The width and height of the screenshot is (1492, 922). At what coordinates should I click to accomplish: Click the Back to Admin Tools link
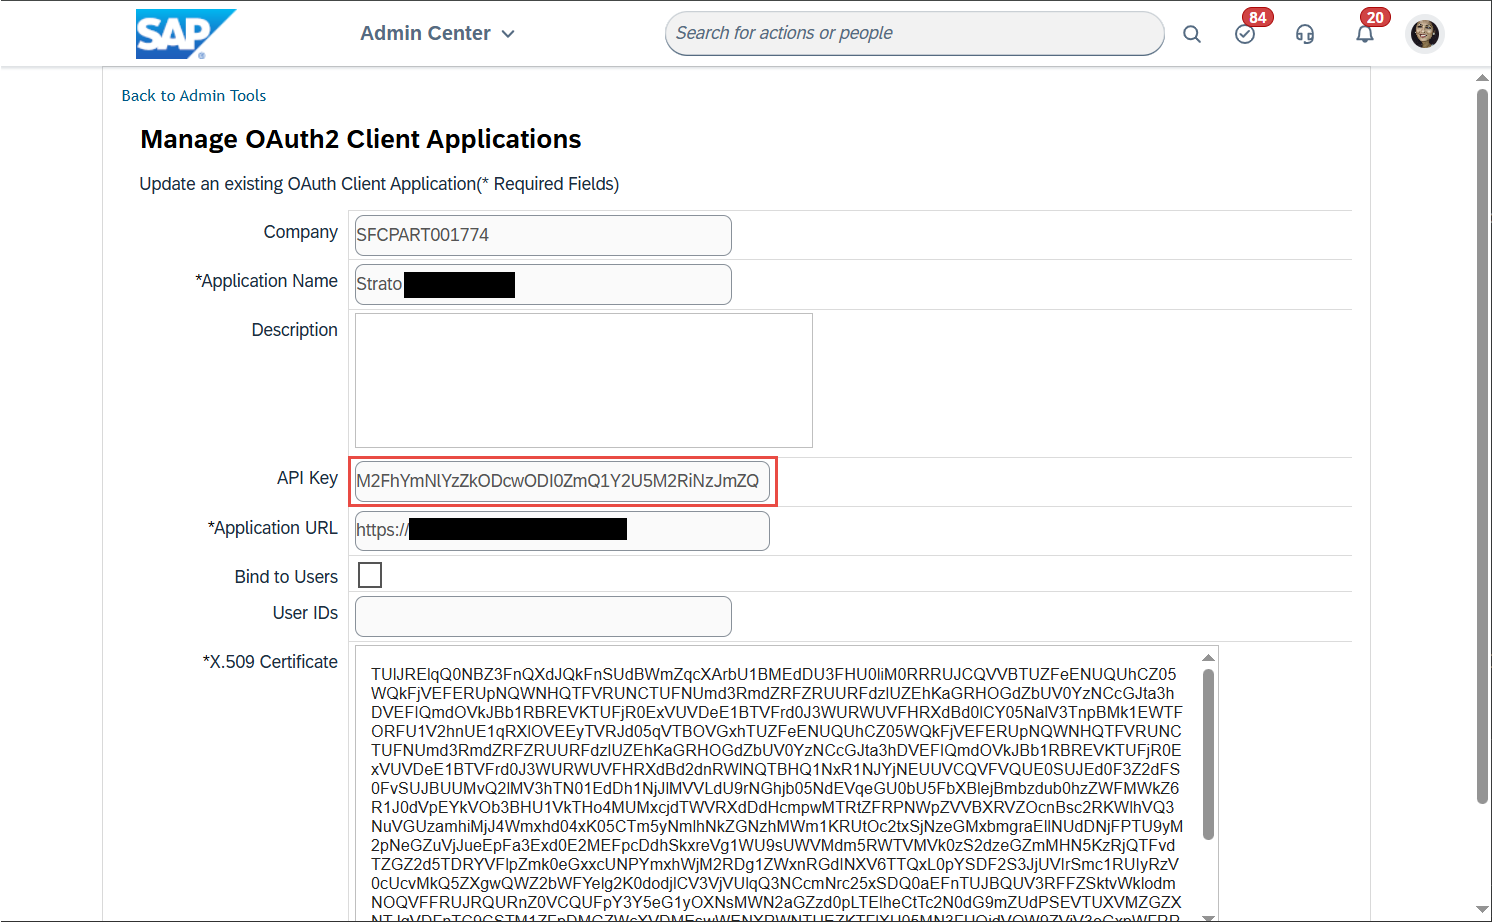click(x=194, y=96)
